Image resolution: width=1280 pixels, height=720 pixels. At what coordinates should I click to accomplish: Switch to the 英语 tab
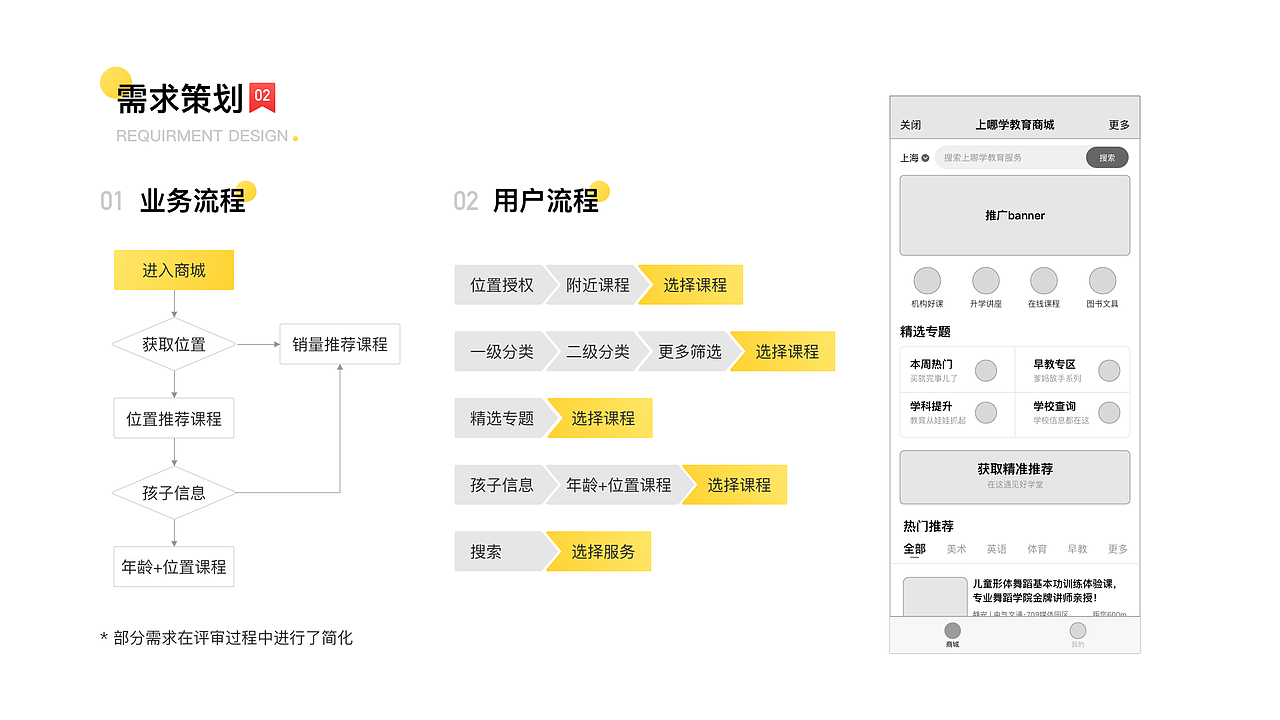coord(997,549)
